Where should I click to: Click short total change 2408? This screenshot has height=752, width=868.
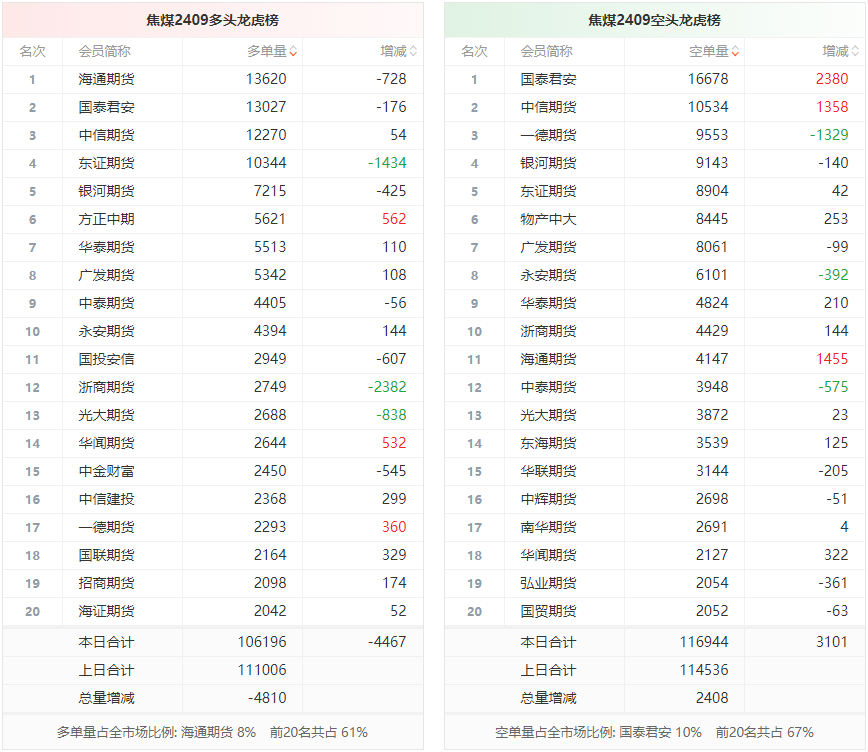pyautogui.click(x=712, y=698)
